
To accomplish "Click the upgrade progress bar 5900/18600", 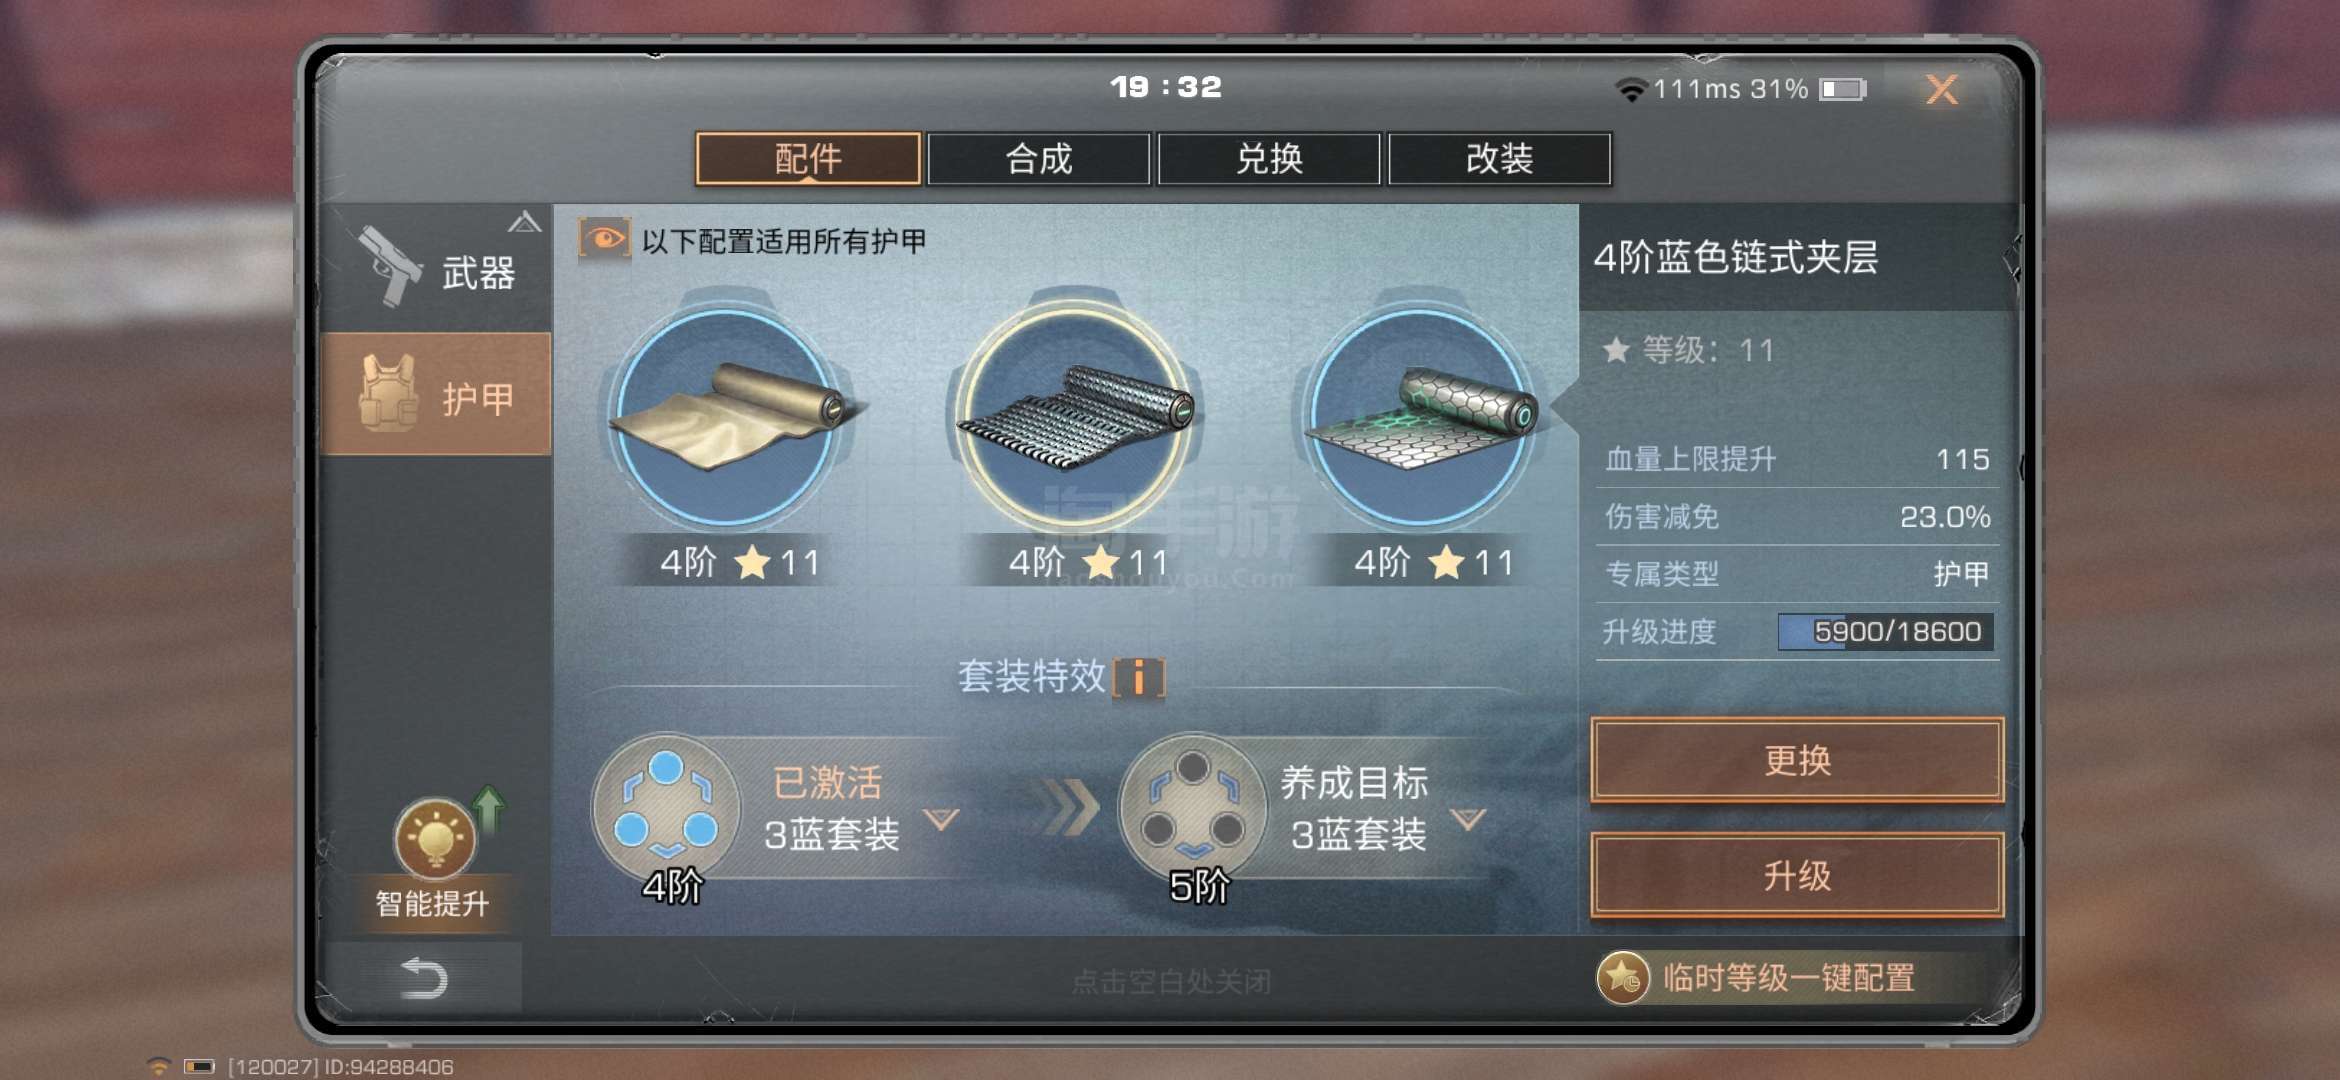I will 1886,632.
